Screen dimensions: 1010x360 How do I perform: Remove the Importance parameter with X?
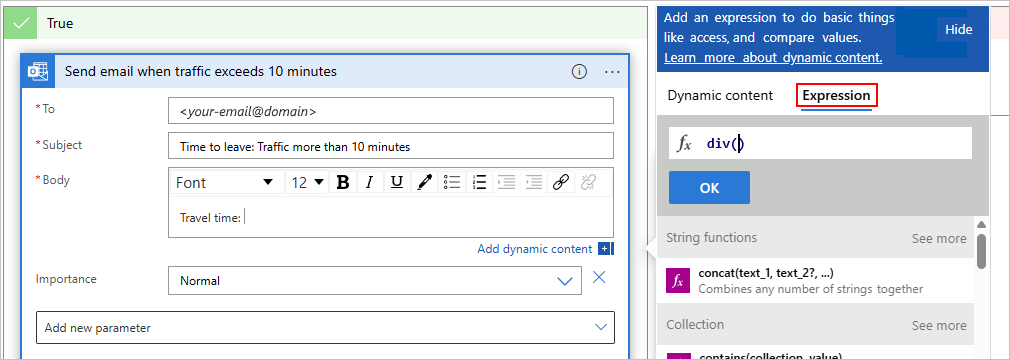click(x=599, y=278)
